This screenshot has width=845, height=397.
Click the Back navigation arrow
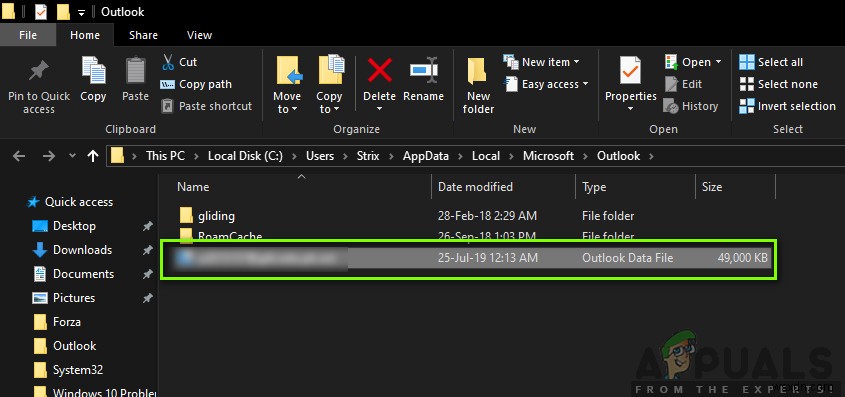[19, 156]
